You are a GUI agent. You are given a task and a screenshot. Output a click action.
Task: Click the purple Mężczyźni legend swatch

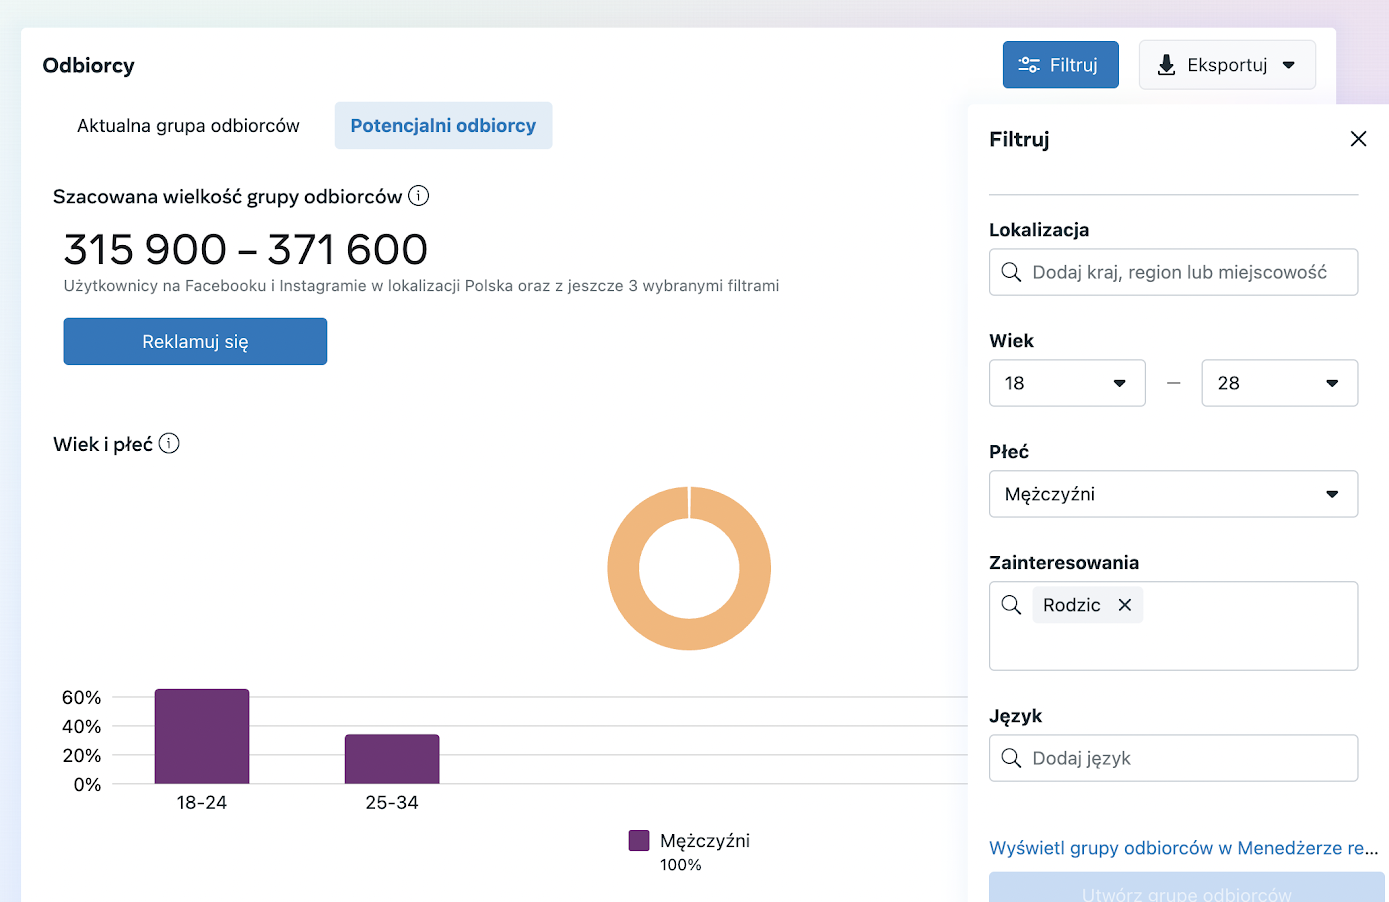click(x=639, y=841)
